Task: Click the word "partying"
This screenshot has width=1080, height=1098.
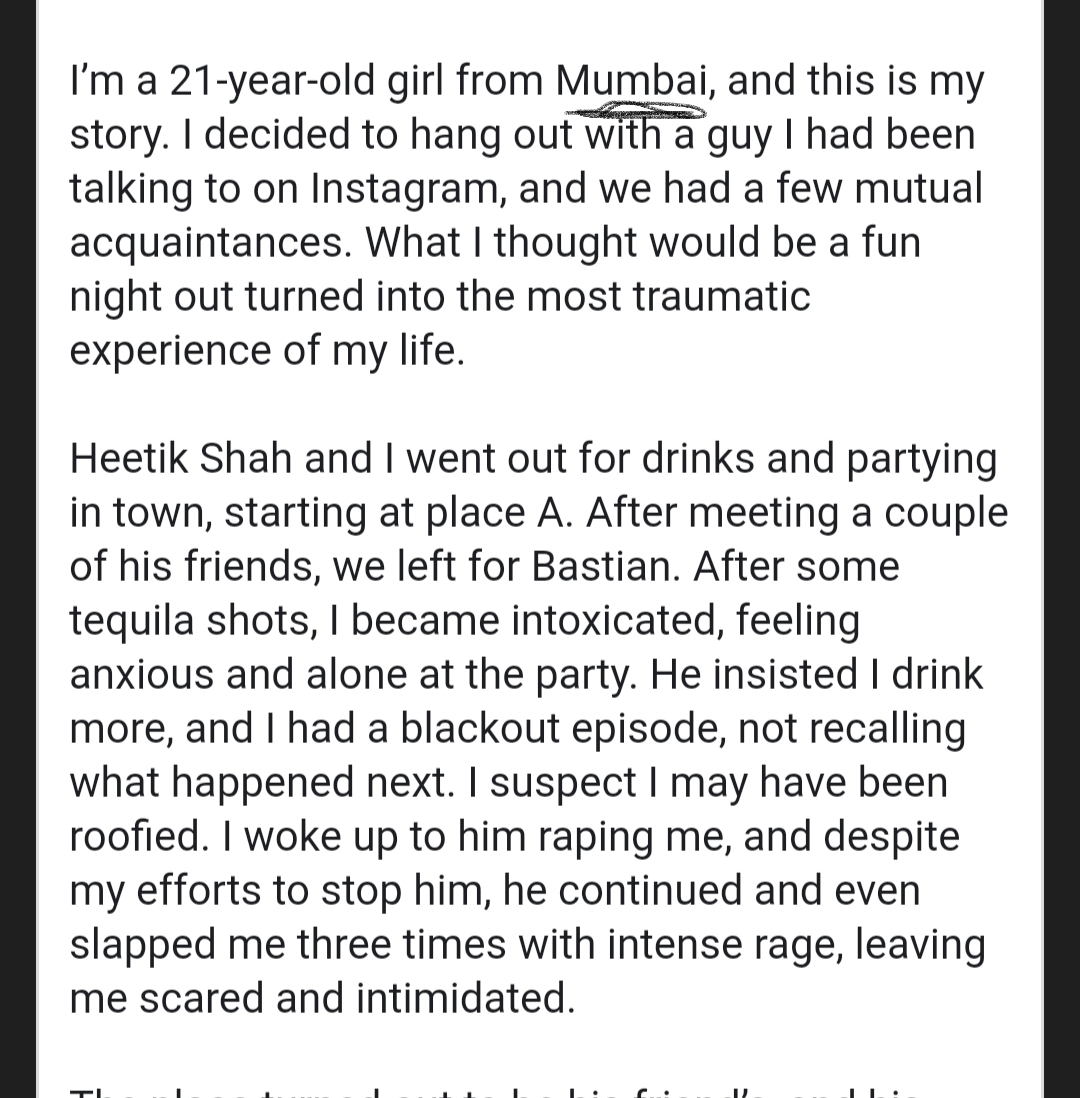Action: [x=922, y=460]
